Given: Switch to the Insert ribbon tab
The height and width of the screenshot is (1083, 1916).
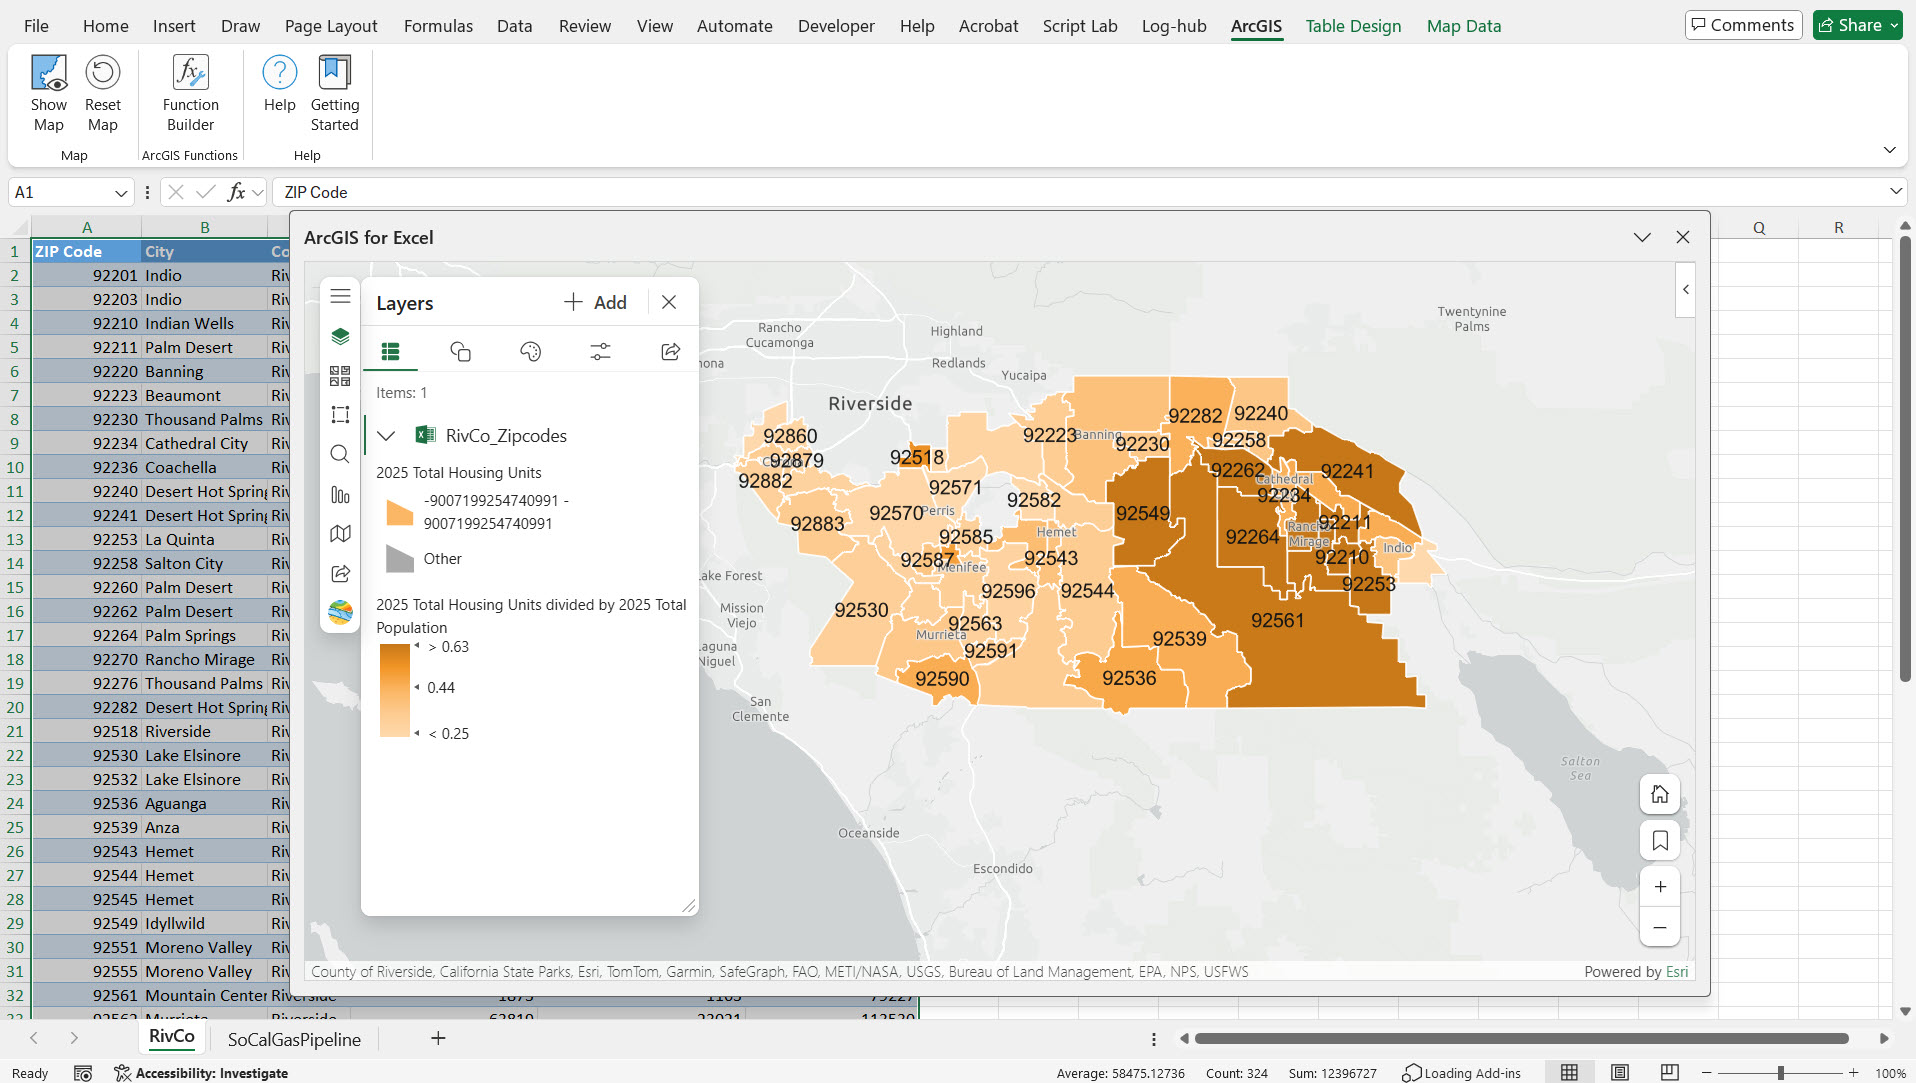Looking at the screenshot, I should coord(174,26).
